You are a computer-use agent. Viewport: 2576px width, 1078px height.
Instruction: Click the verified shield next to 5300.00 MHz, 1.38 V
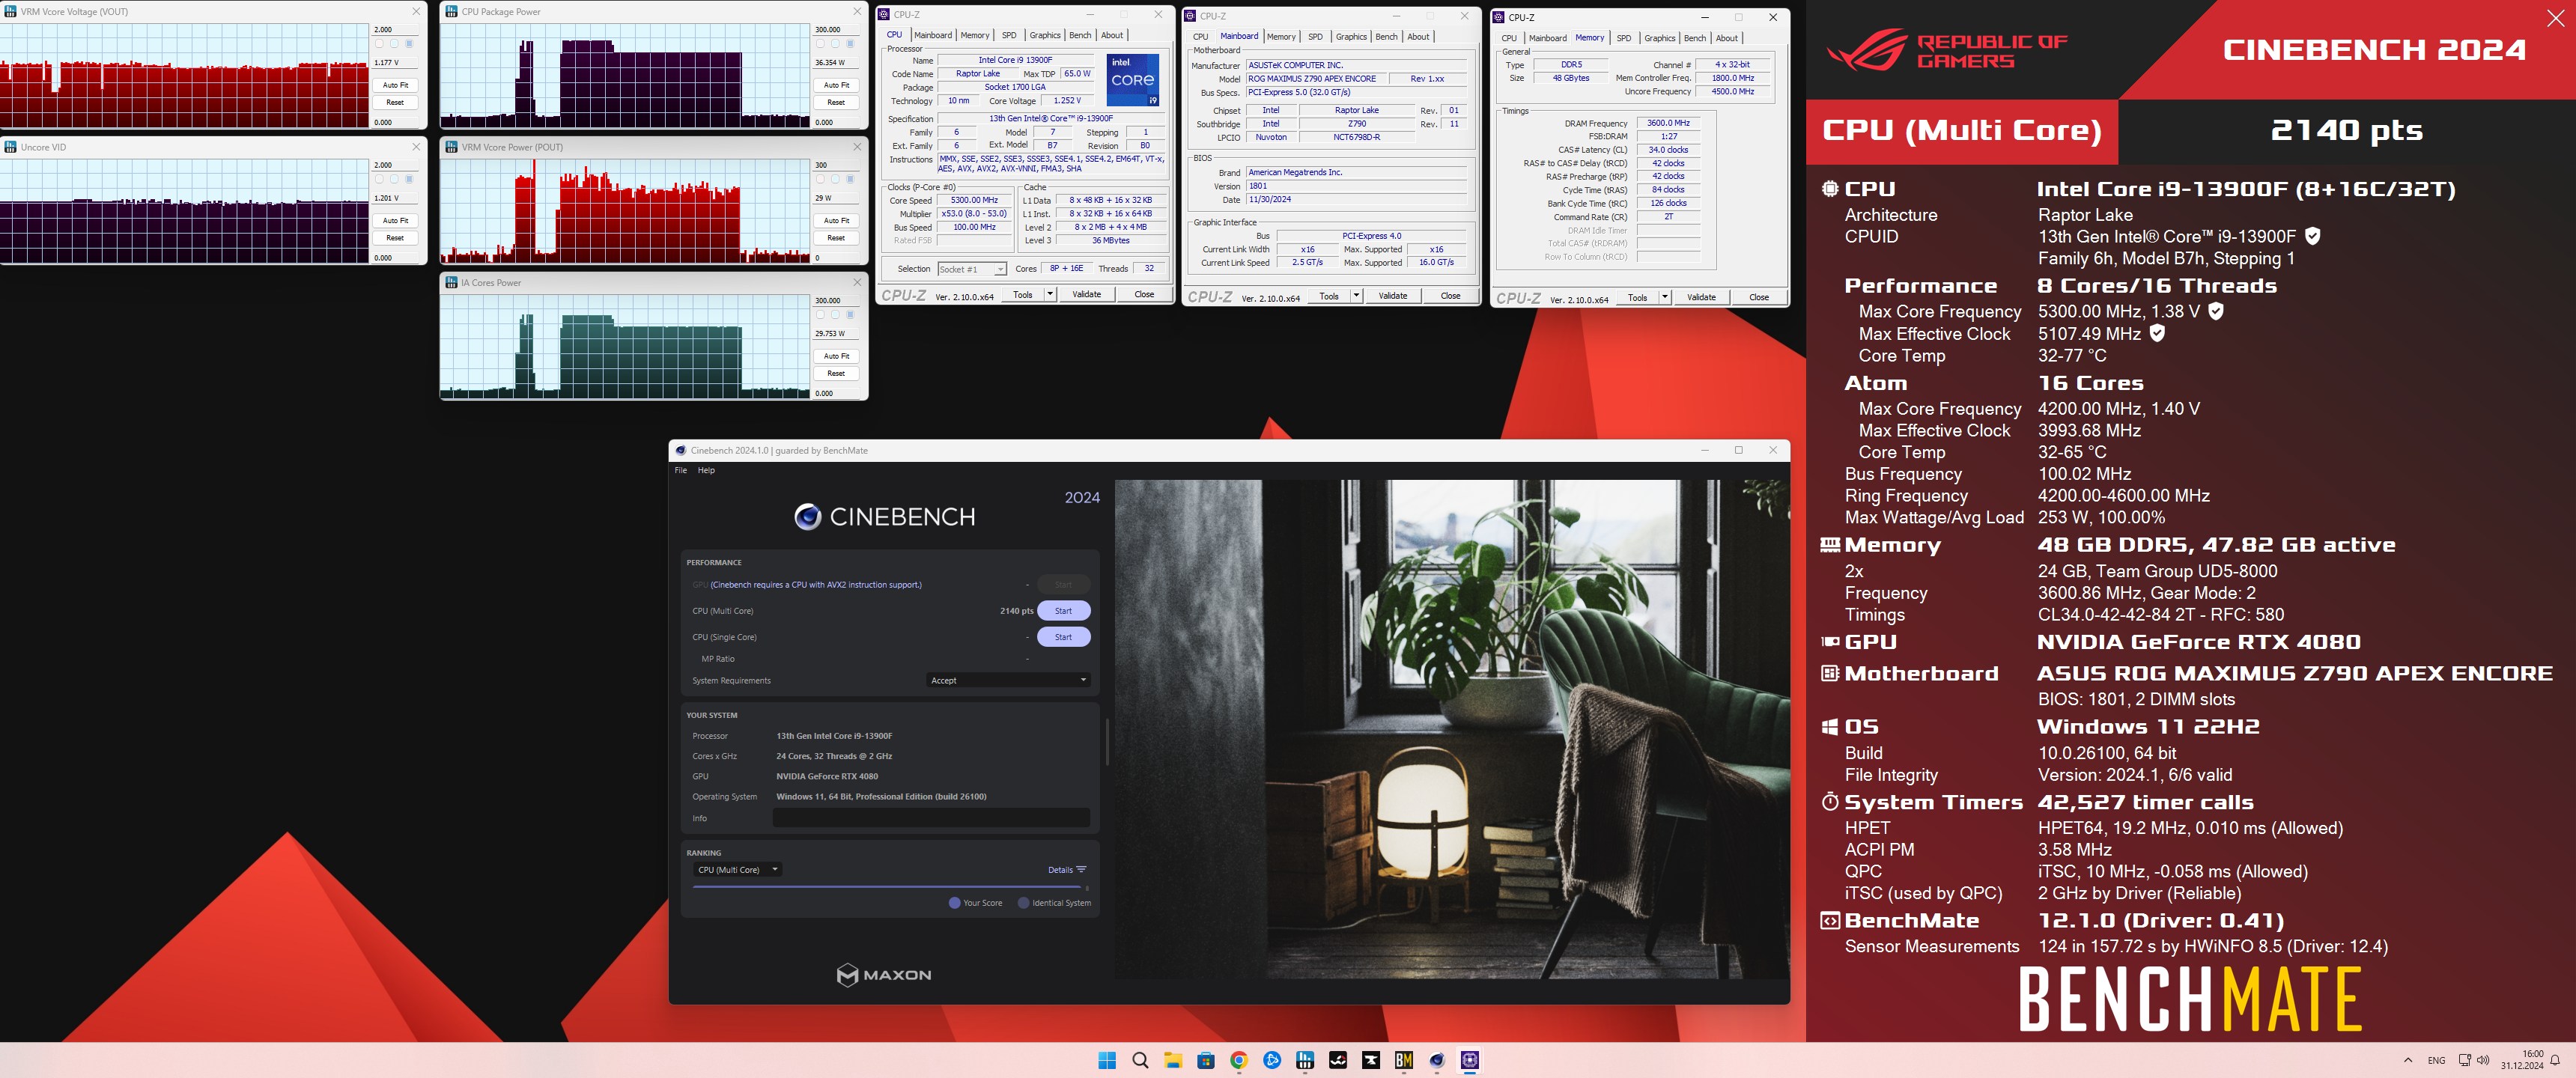[2216, 311]
